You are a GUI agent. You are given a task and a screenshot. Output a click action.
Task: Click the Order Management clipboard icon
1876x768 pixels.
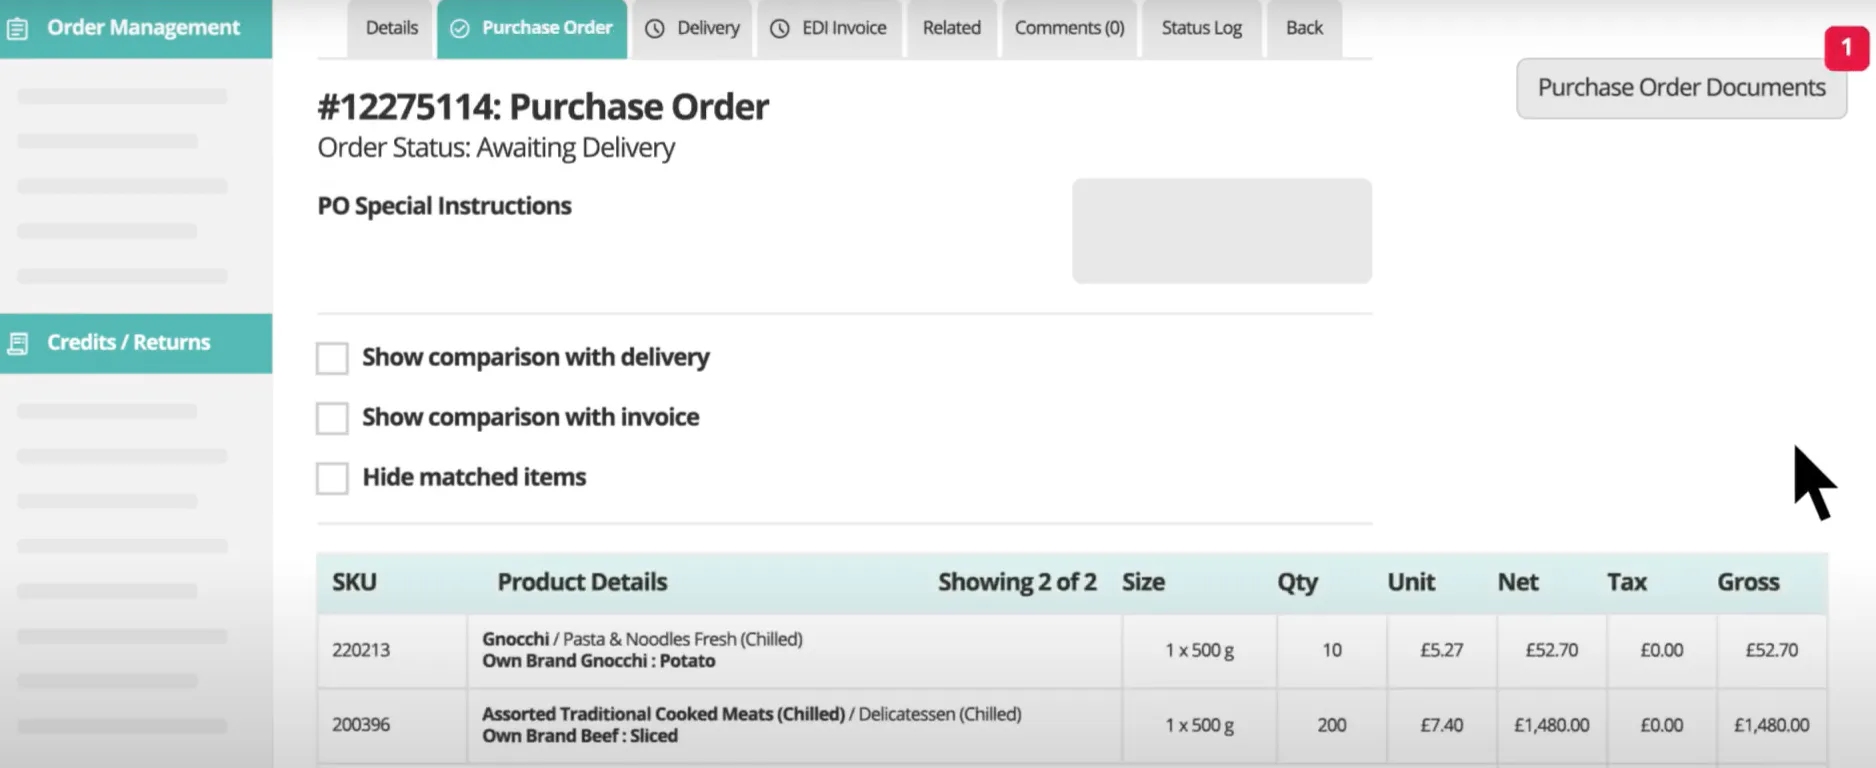17,28
